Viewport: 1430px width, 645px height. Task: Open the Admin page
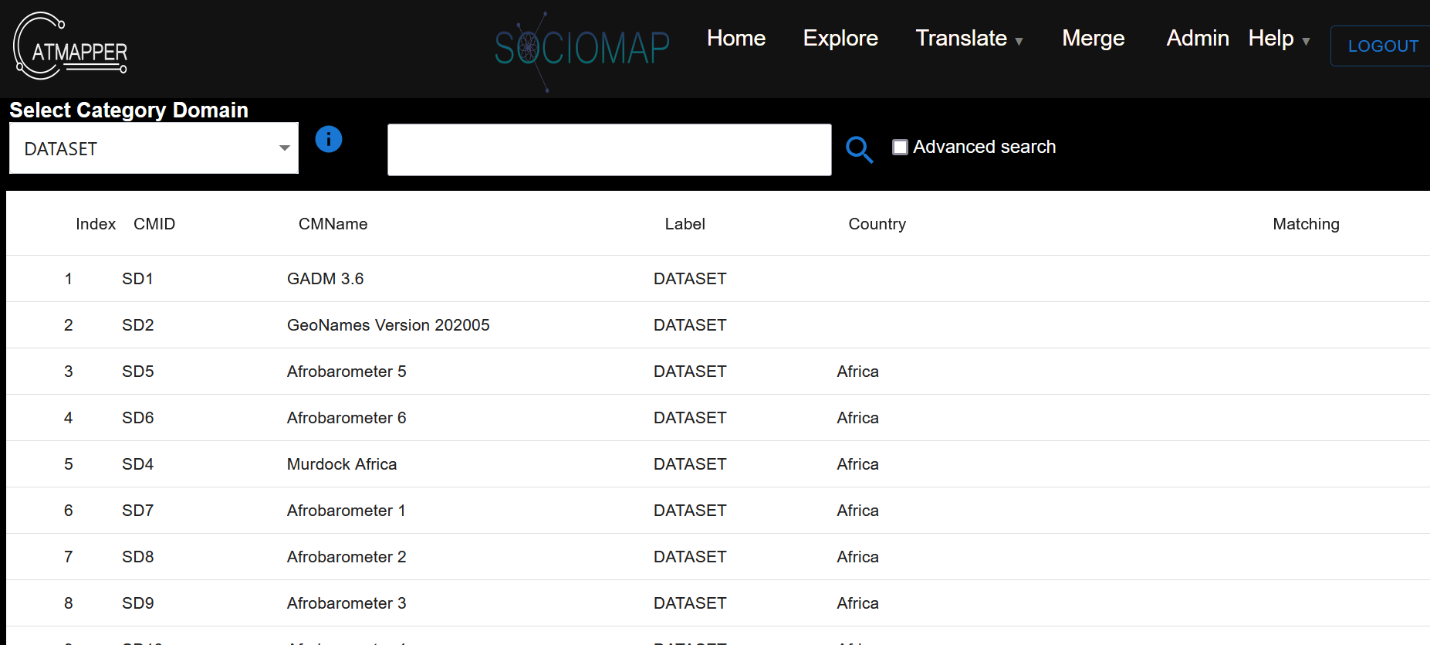tap(1197, 39)
